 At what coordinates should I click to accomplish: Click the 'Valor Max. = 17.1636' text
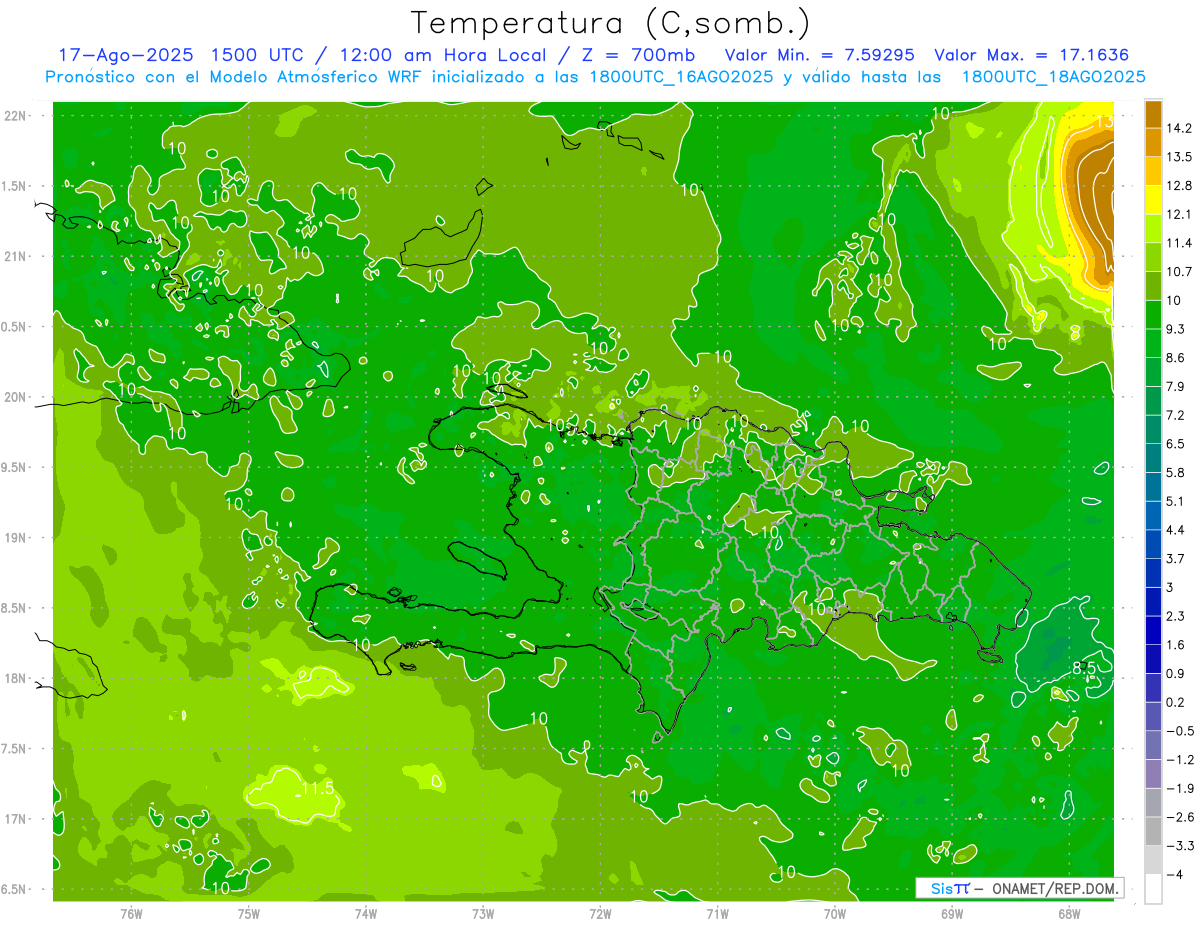[x=1032, y=55]
